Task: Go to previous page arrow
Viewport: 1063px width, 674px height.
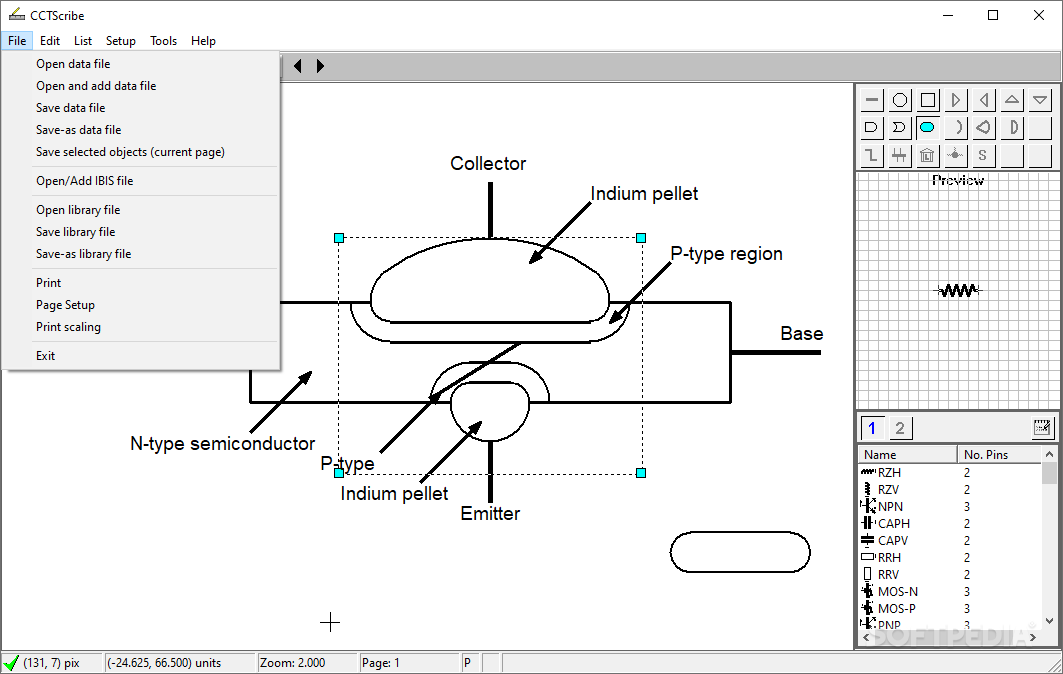Action: pyautogui.click(x=298, y=66)
